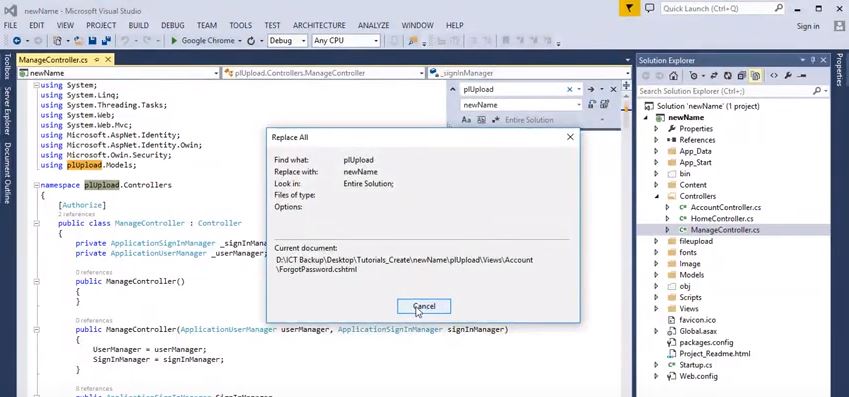Viewport: 849px width, 397px height.
Task: Click the Search Solution Explorer field
Action: click(733, 91)
